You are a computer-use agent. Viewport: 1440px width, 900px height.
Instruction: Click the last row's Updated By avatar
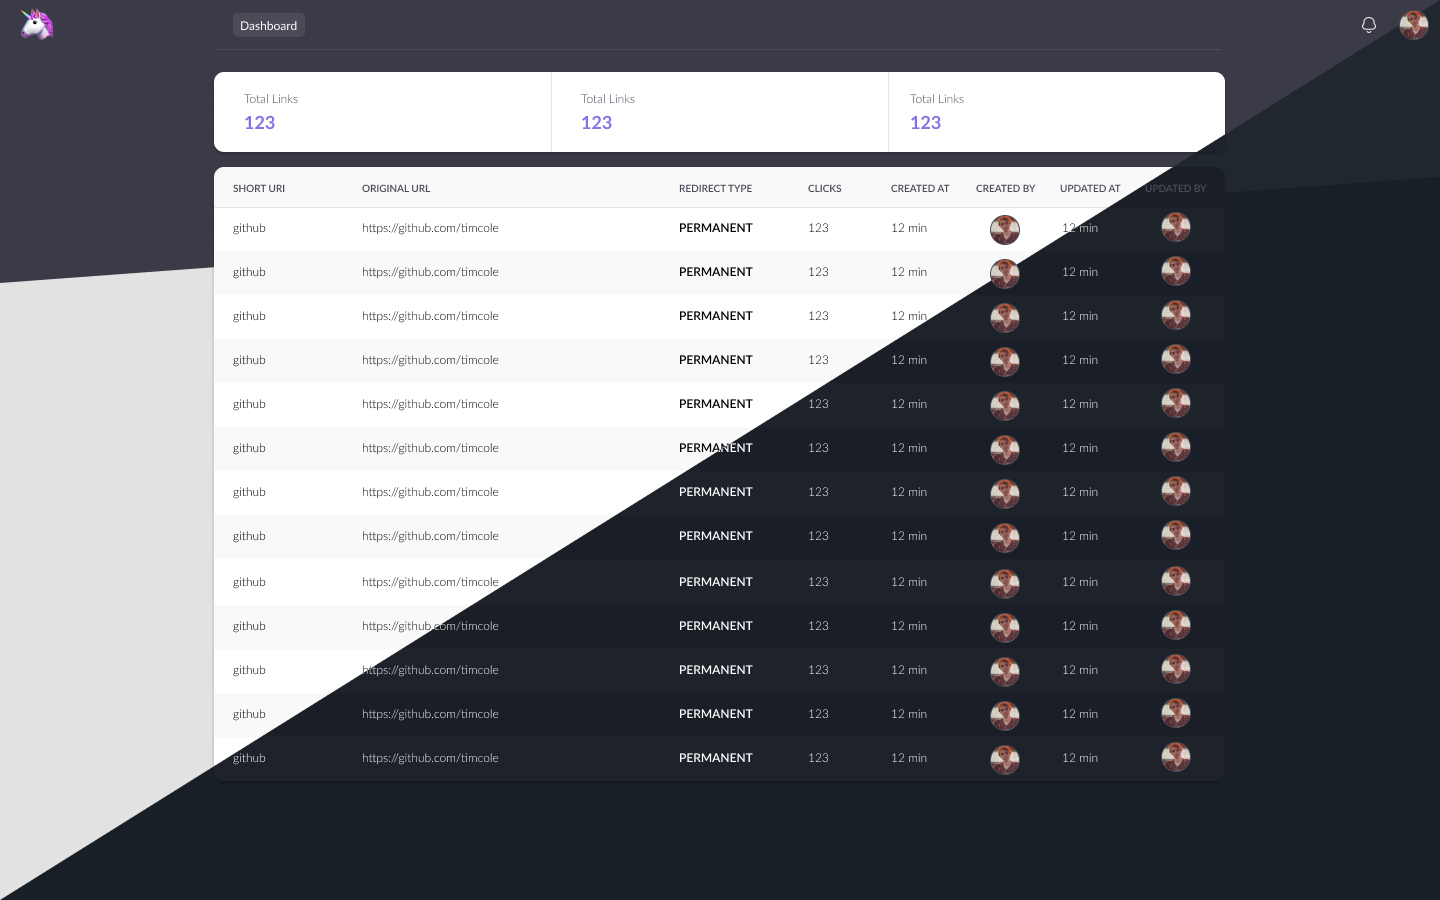click(x=1176, y=757)
